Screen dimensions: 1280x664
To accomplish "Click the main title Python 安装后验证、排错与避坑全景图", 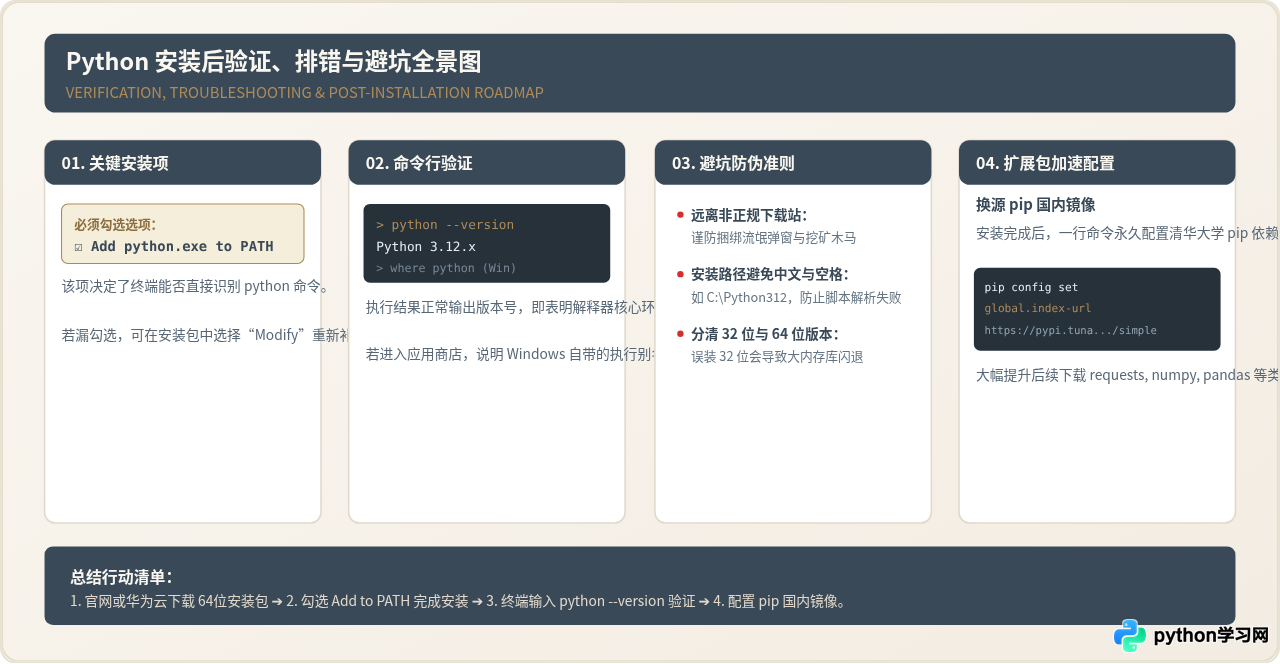I will click(x=274, y=62).
